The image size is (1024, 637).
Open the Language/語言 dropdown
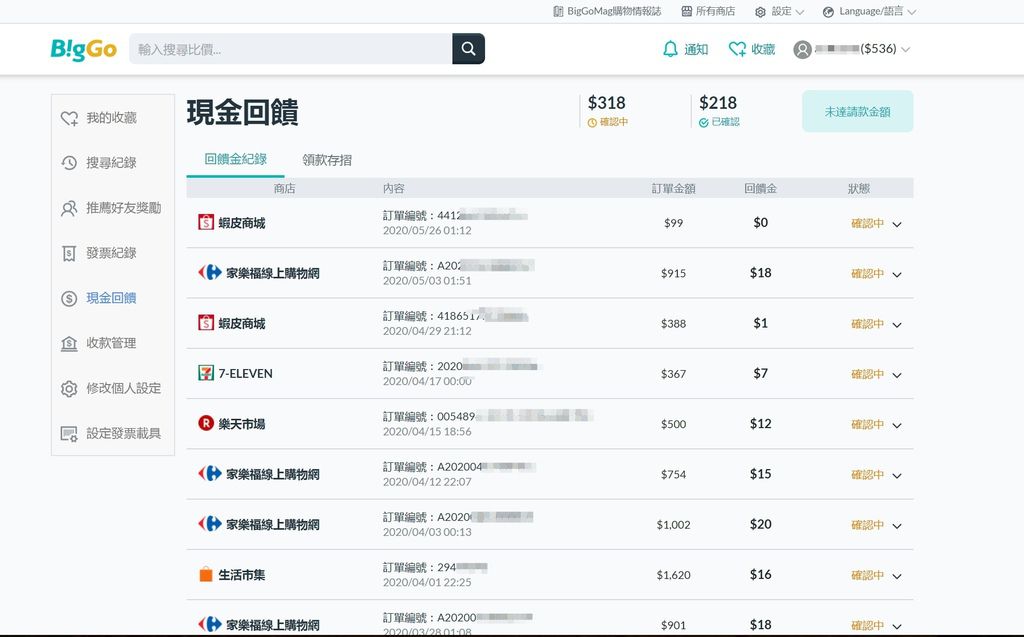[x=912, y=12]
